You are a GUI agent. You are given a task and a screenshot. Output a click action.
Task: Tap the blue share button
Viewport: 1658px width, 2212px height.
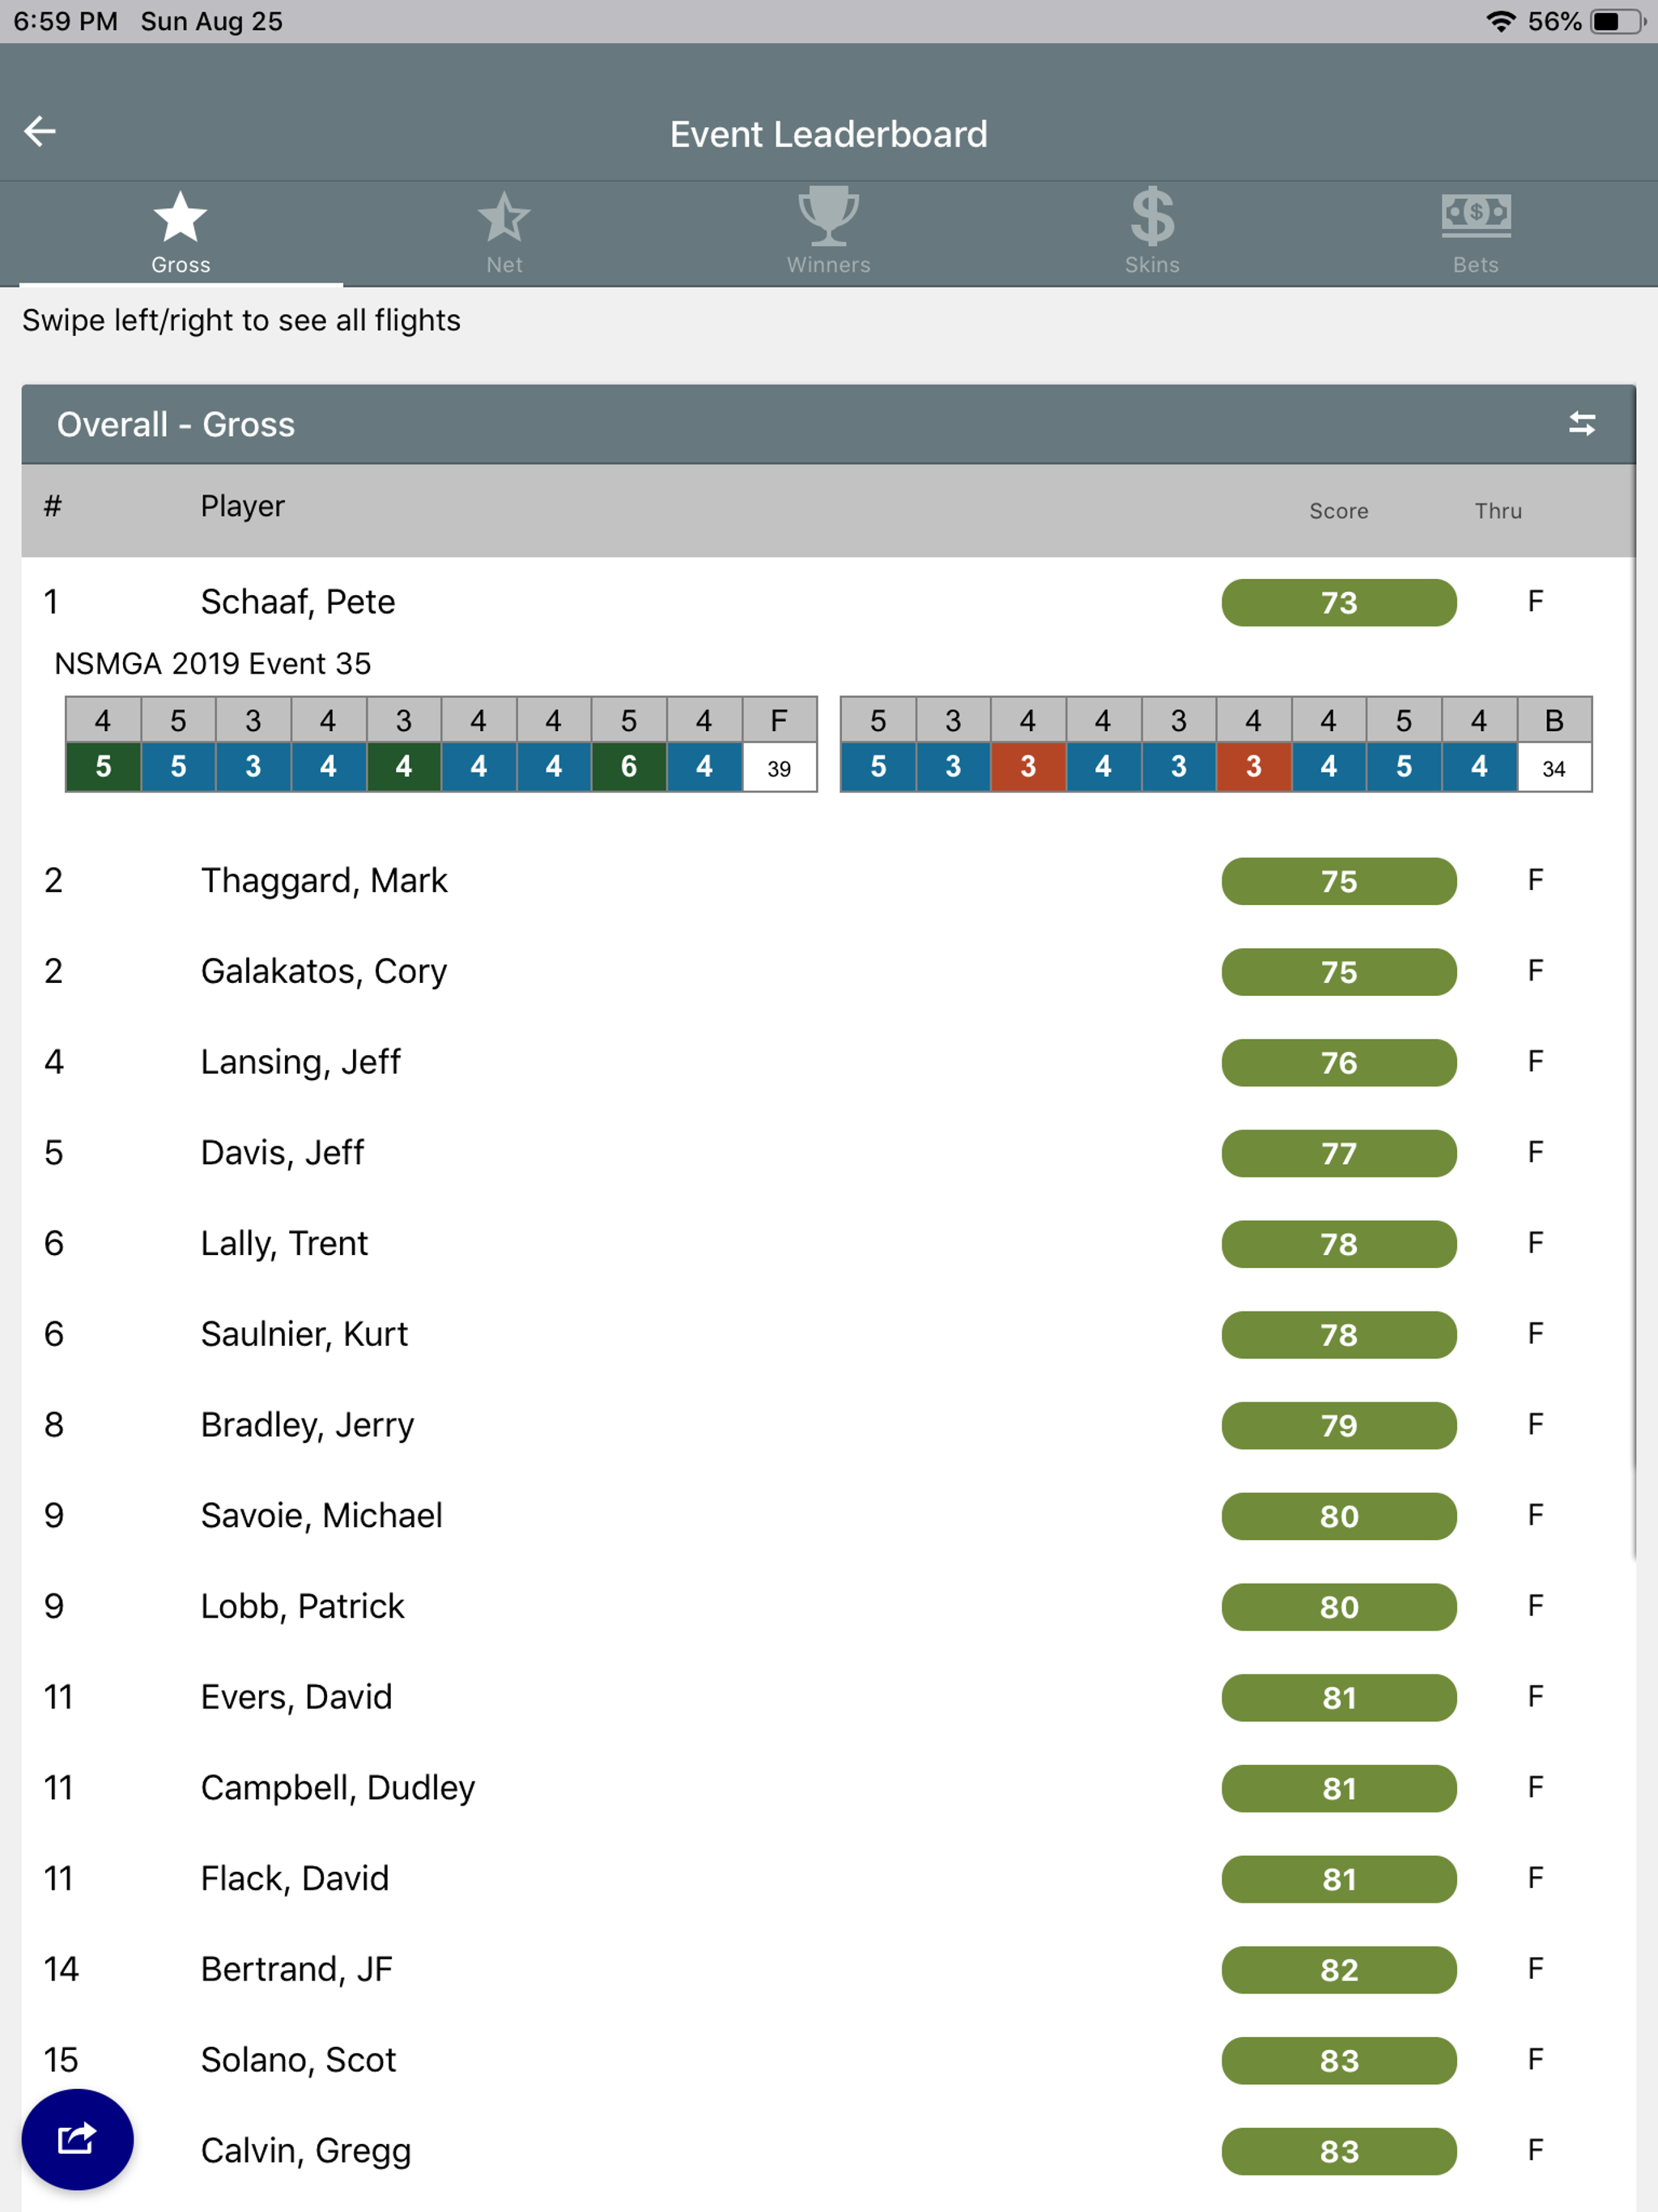pos(77,2139)
